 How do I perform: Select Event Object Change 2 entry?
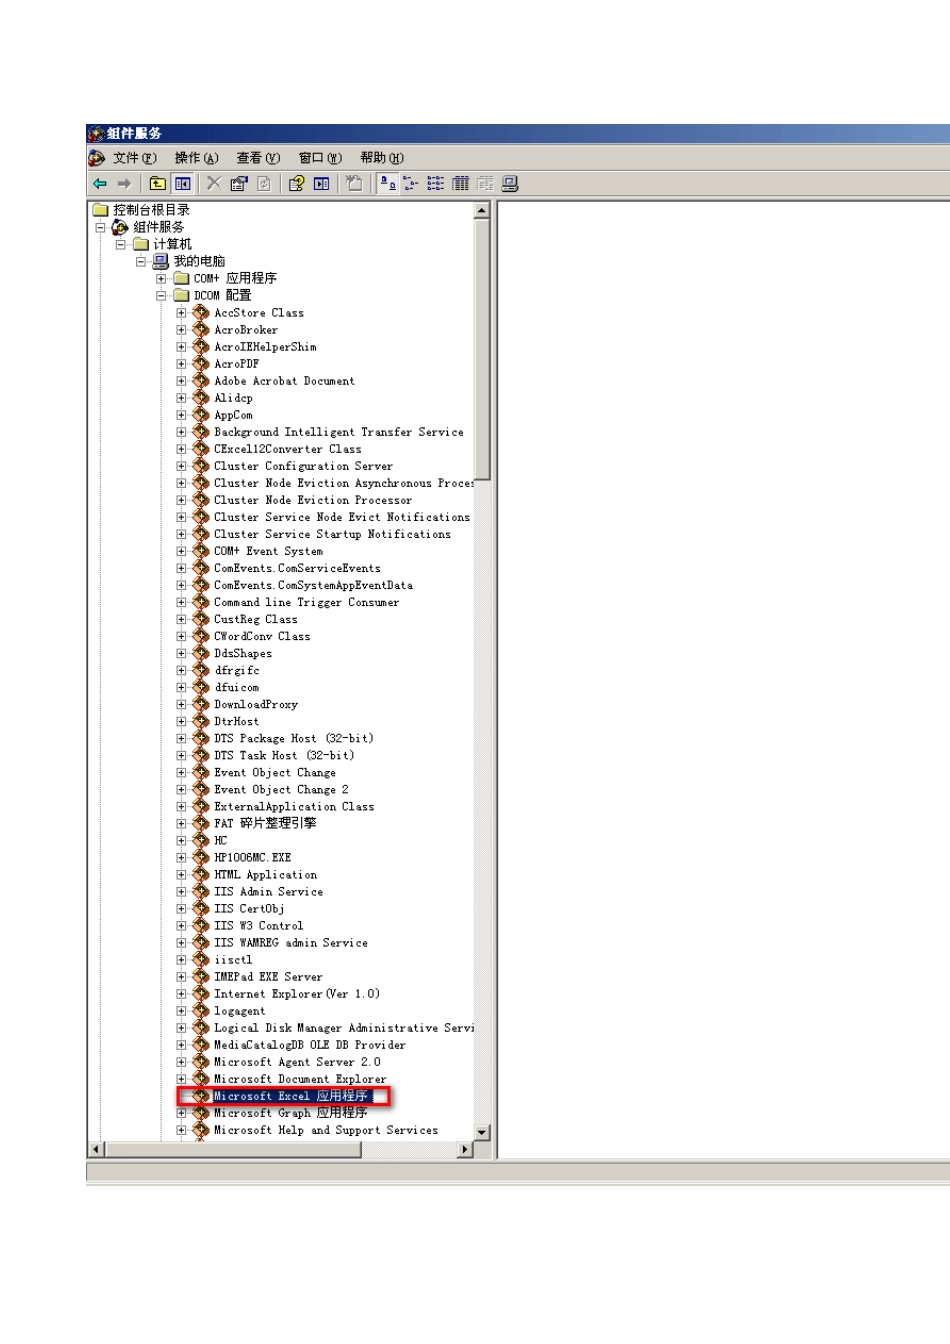281,789
